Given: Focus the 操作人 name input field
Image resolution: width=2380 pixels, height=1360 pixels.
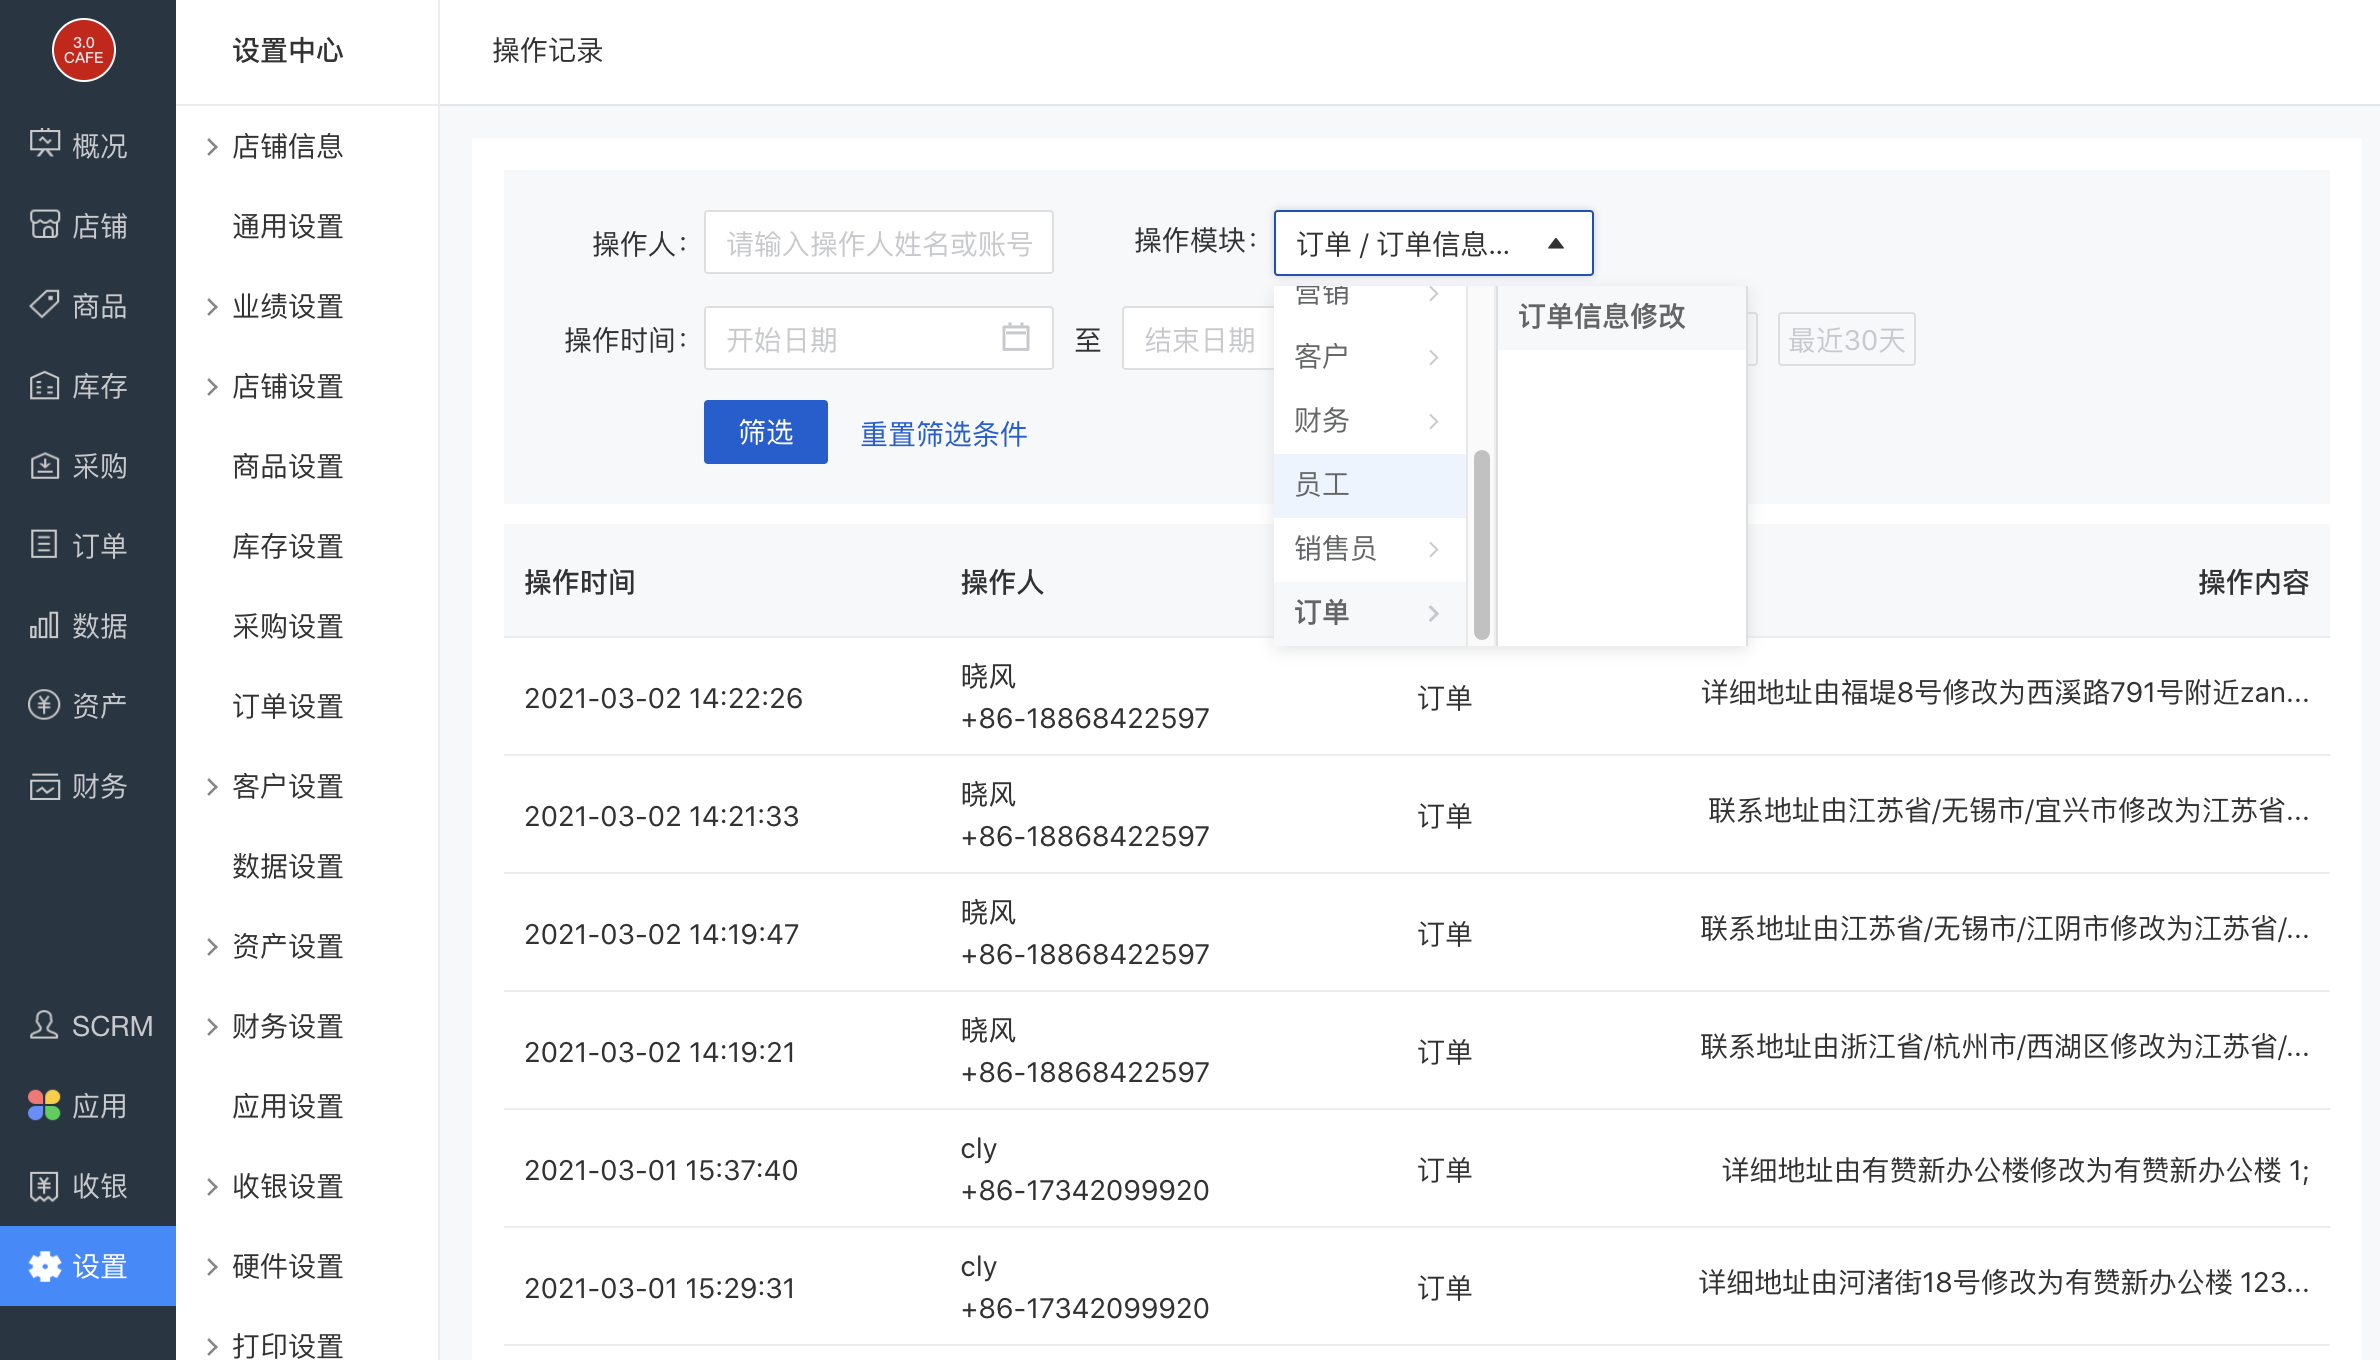Looking at the screenshot, I should [x=878, y=243].
